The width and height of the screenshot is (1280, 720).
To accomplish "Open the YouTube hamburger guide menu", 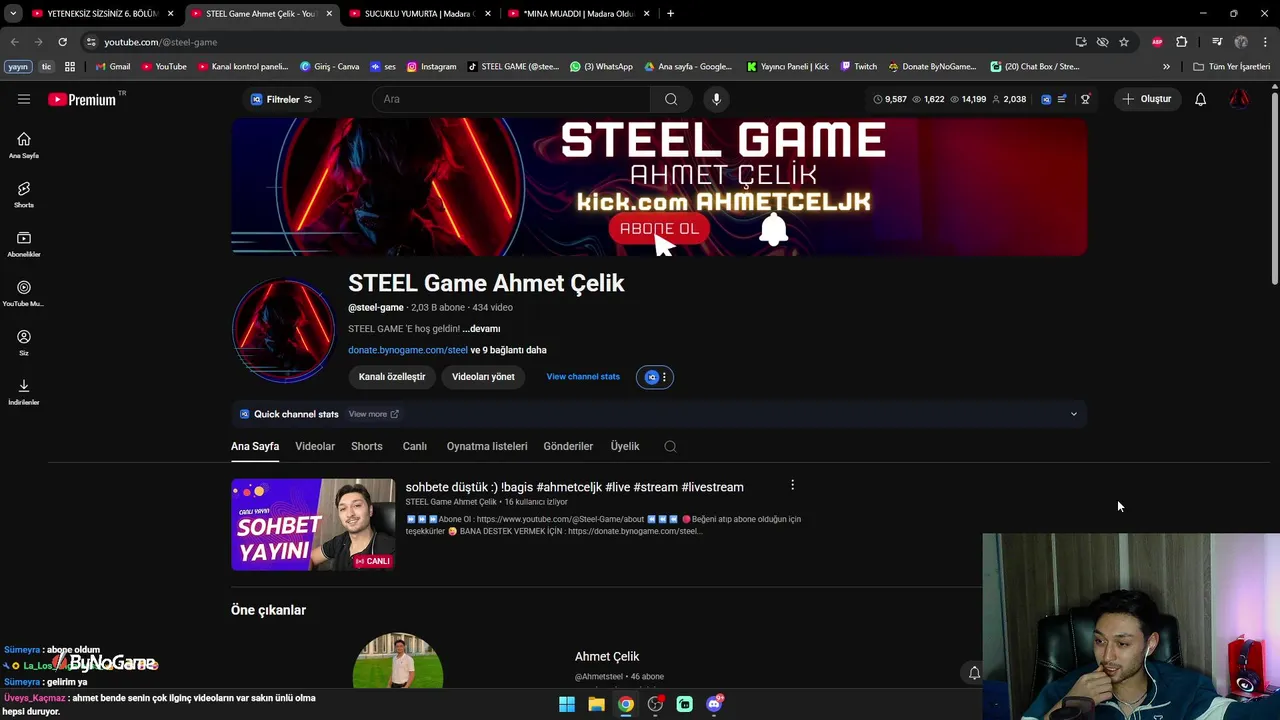I will click(24, 99).
